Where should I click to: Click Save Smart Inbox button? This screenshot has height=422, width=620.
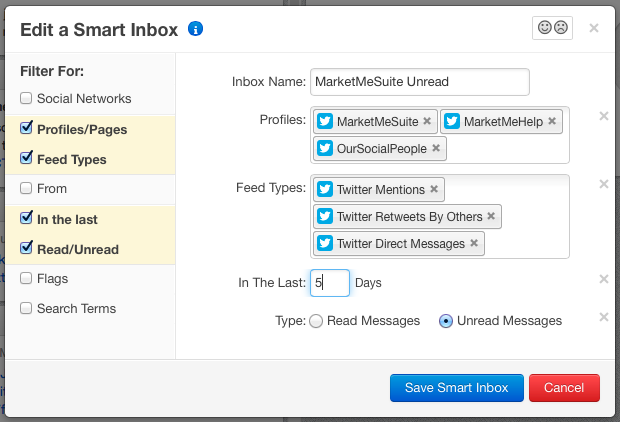coord(457,388)
